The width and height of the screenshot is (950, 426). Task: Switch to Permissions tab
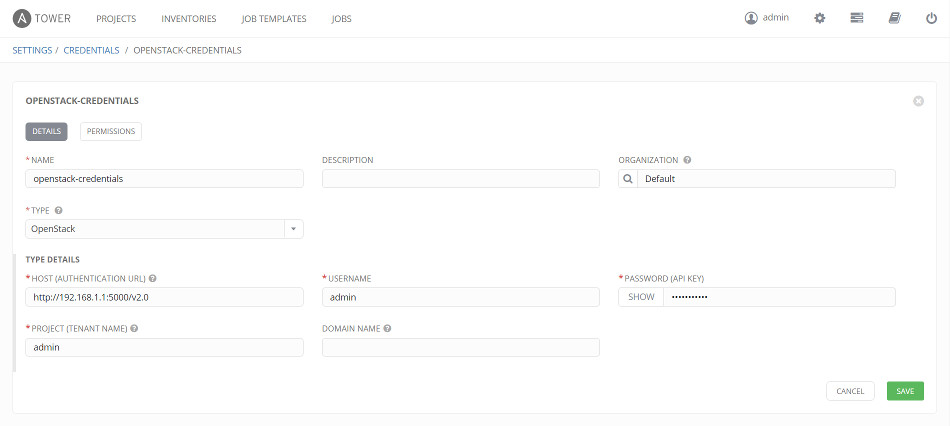pos(111,131)
